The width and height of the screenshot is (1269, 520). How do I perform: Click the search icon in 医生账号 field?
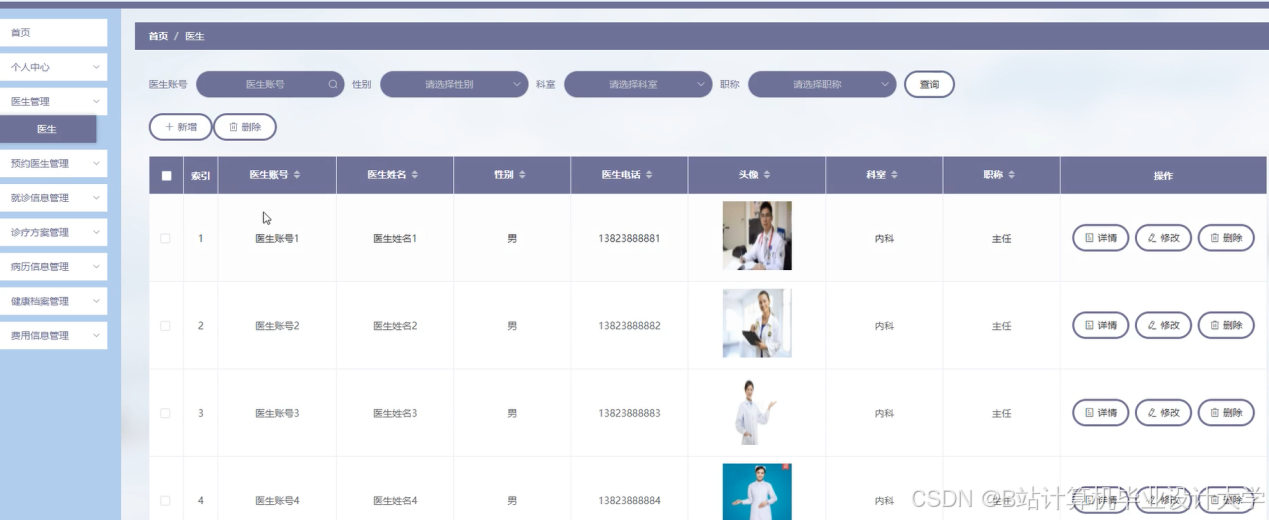333,85
